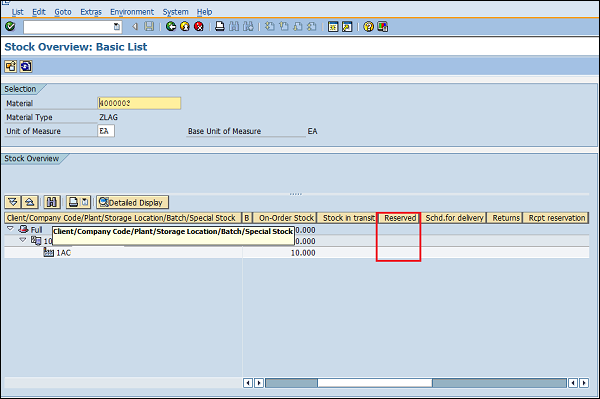
Task: Click the Rcpt reservation column header
Action: coord(556,218)
